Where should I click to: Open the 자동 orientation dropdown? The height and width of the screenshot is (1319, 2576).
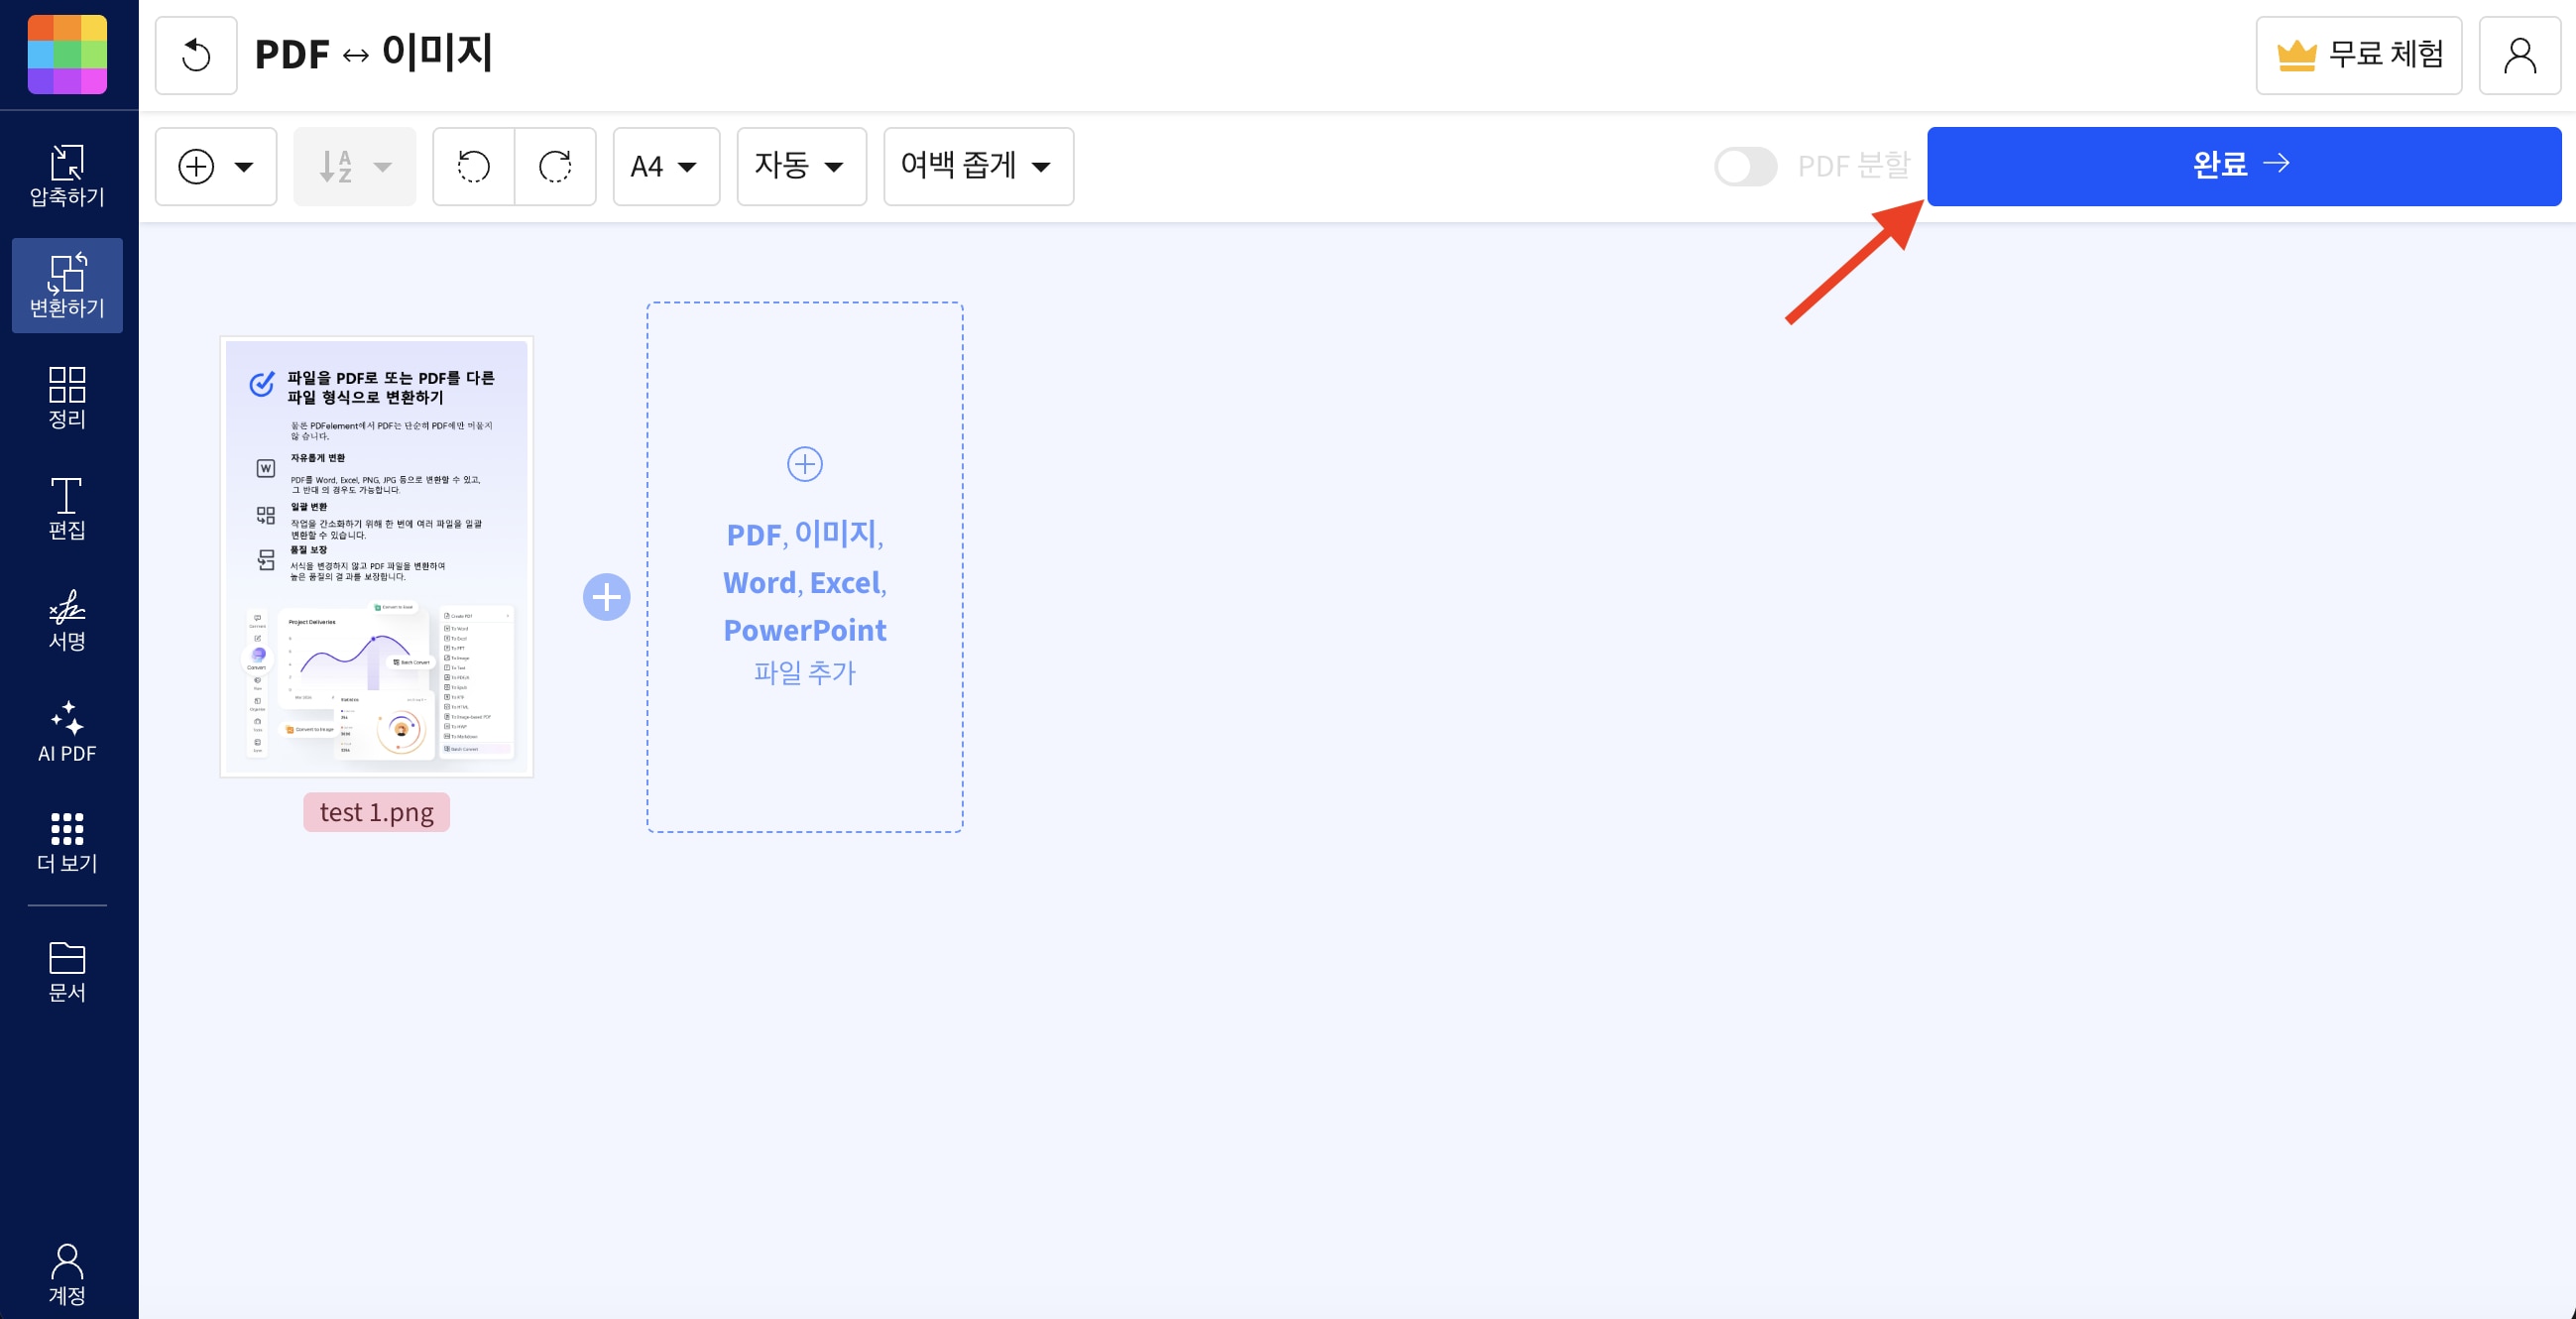[x=800, y=166]
